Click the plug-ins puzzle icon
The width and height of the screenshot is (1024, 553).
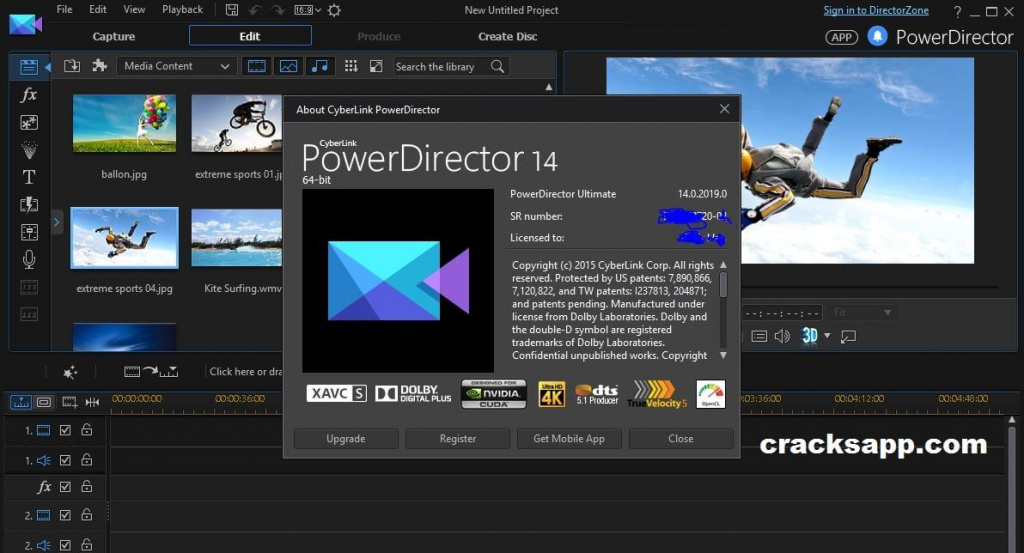[99, 66]
